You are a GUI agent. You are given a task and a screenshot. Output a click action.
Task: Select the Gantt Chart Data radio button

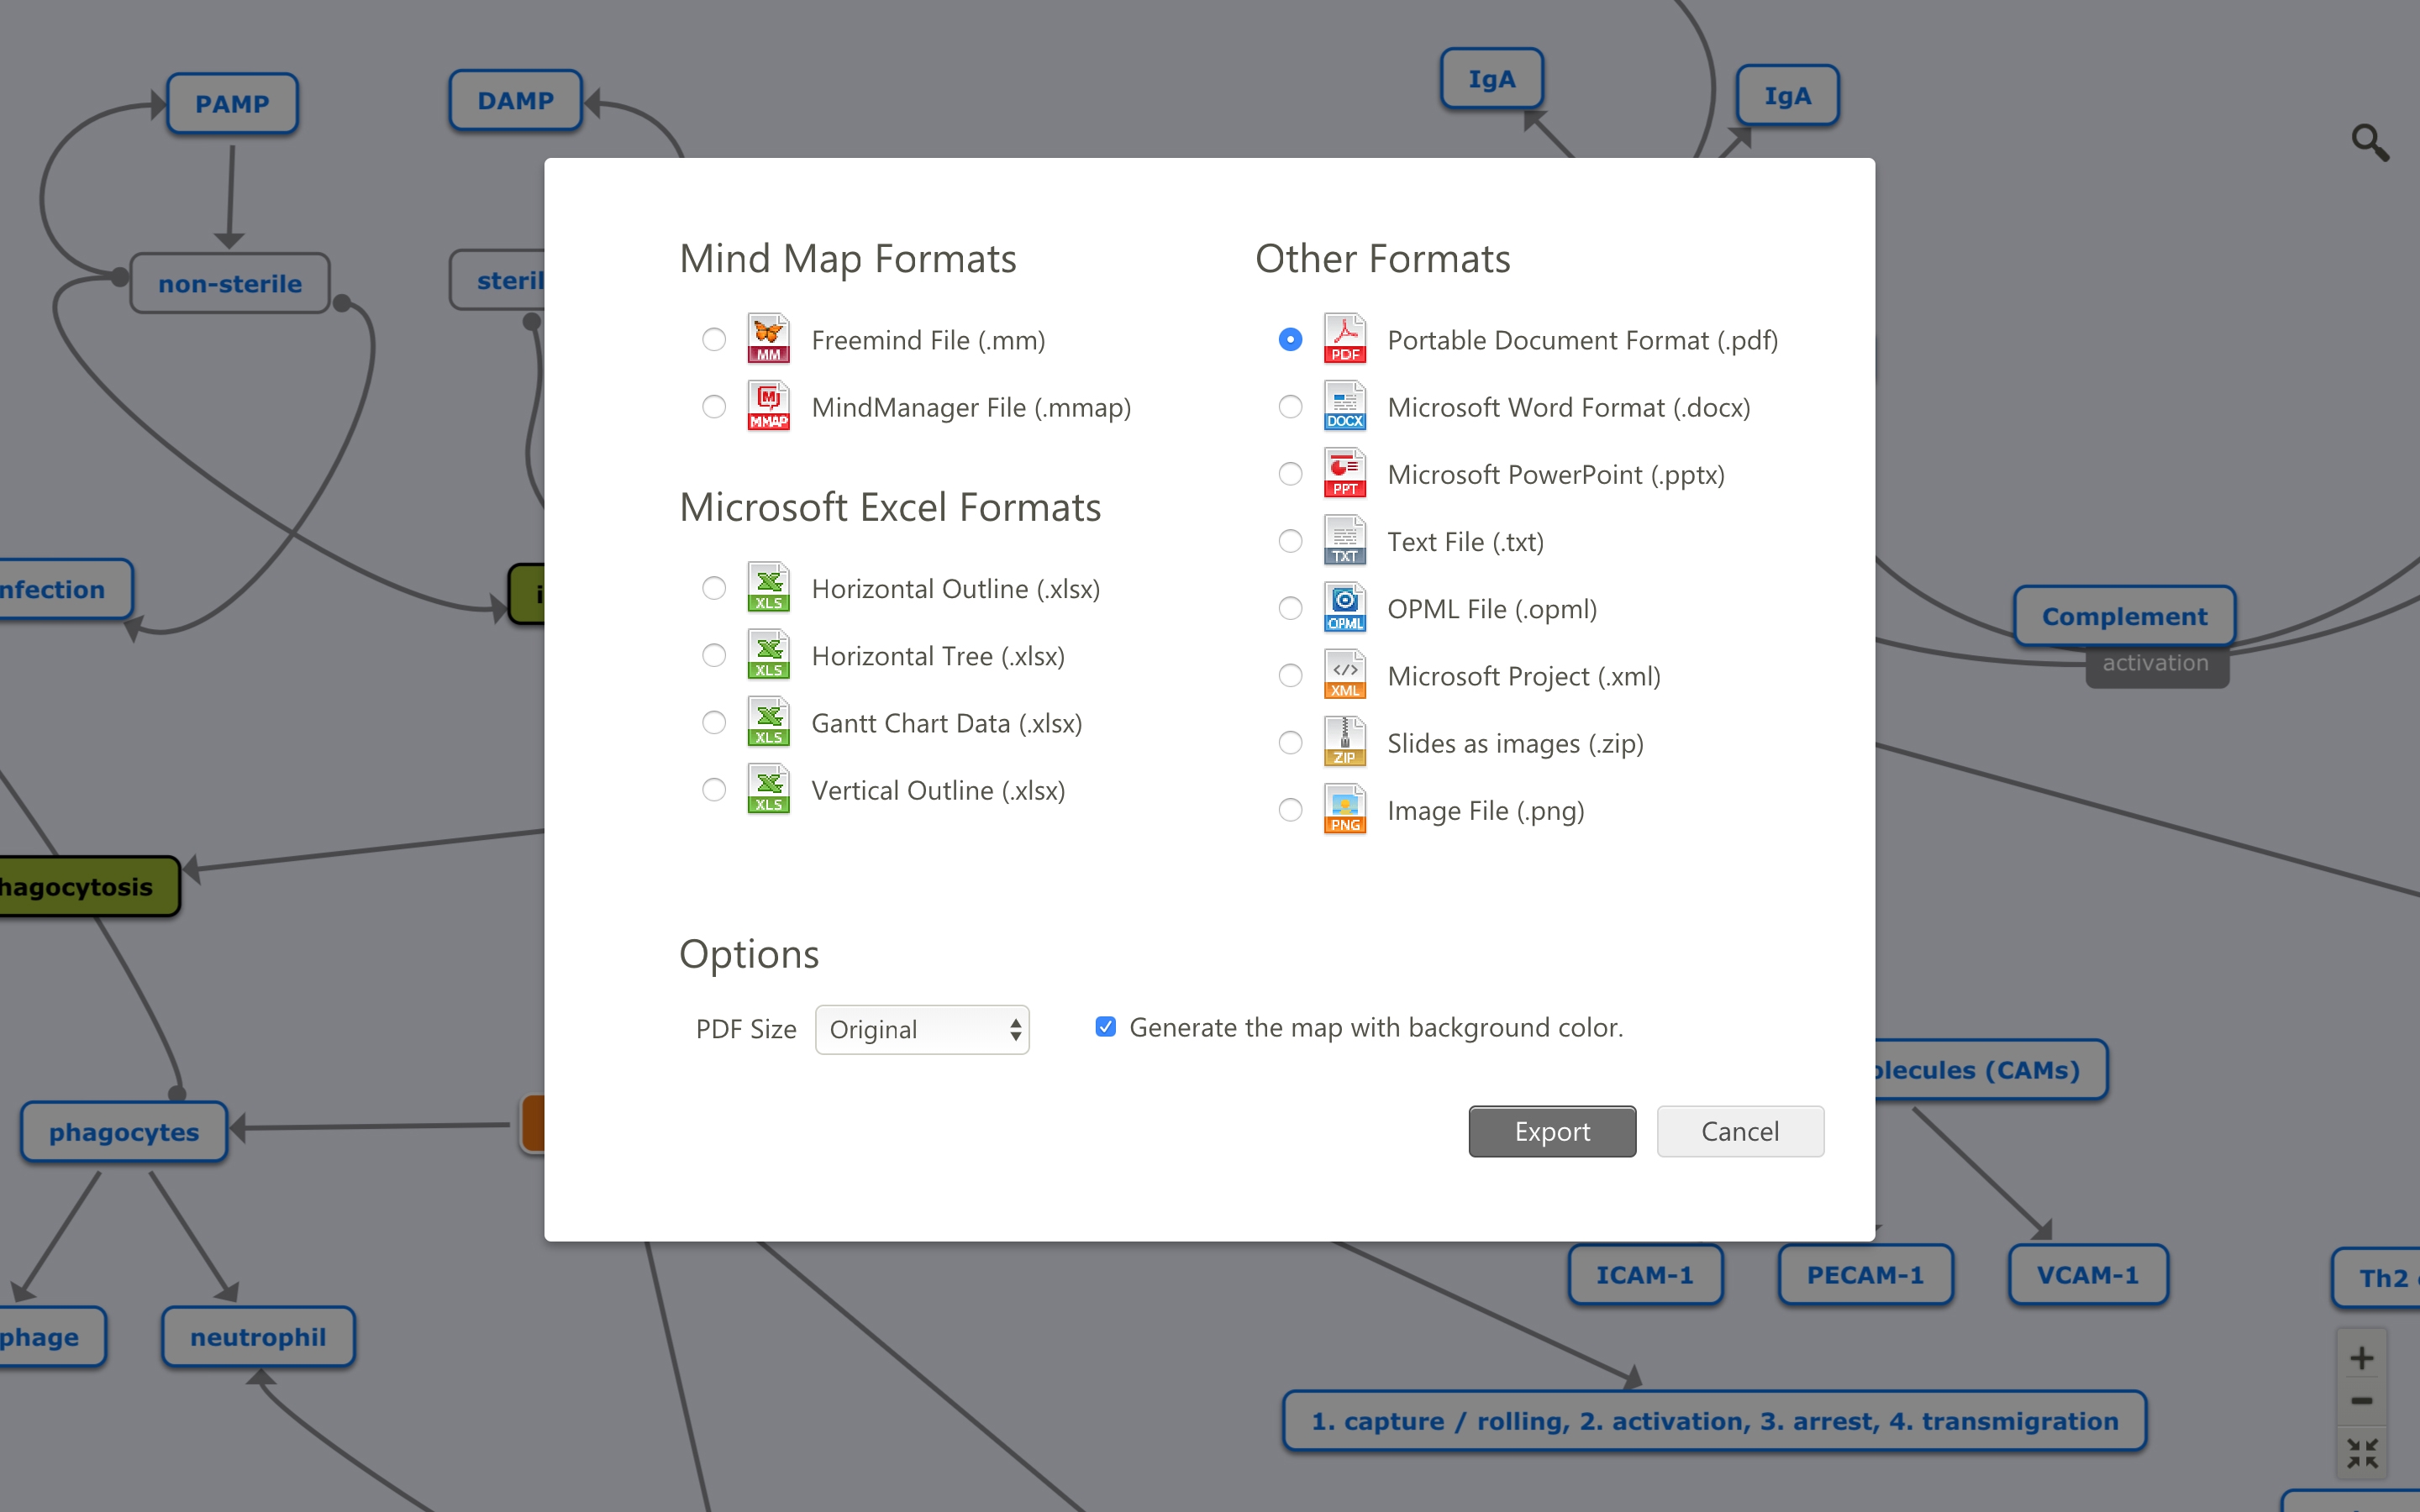pos(713,722)
